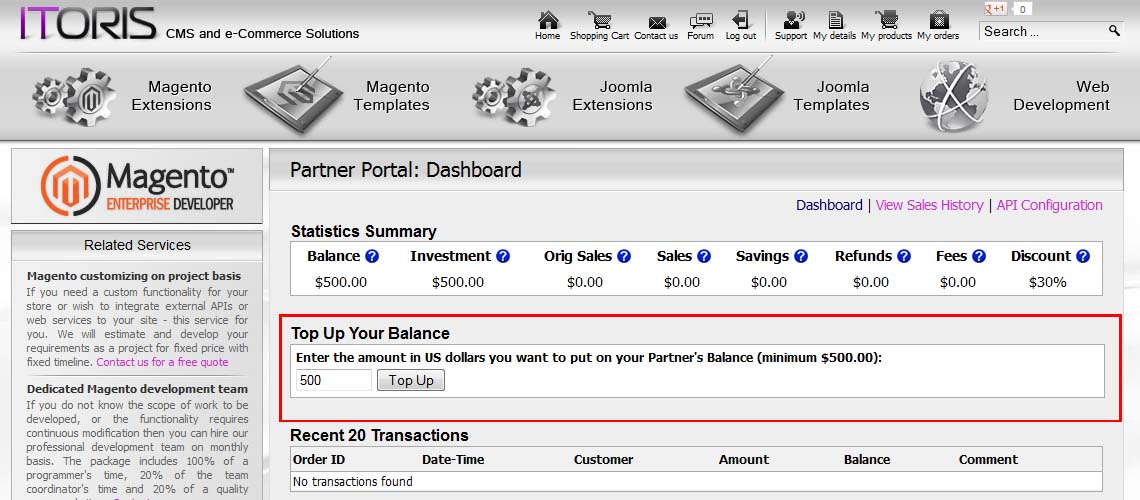Open the Forum speech bubble icon
1140x500 pixels.
coord(701,20)
